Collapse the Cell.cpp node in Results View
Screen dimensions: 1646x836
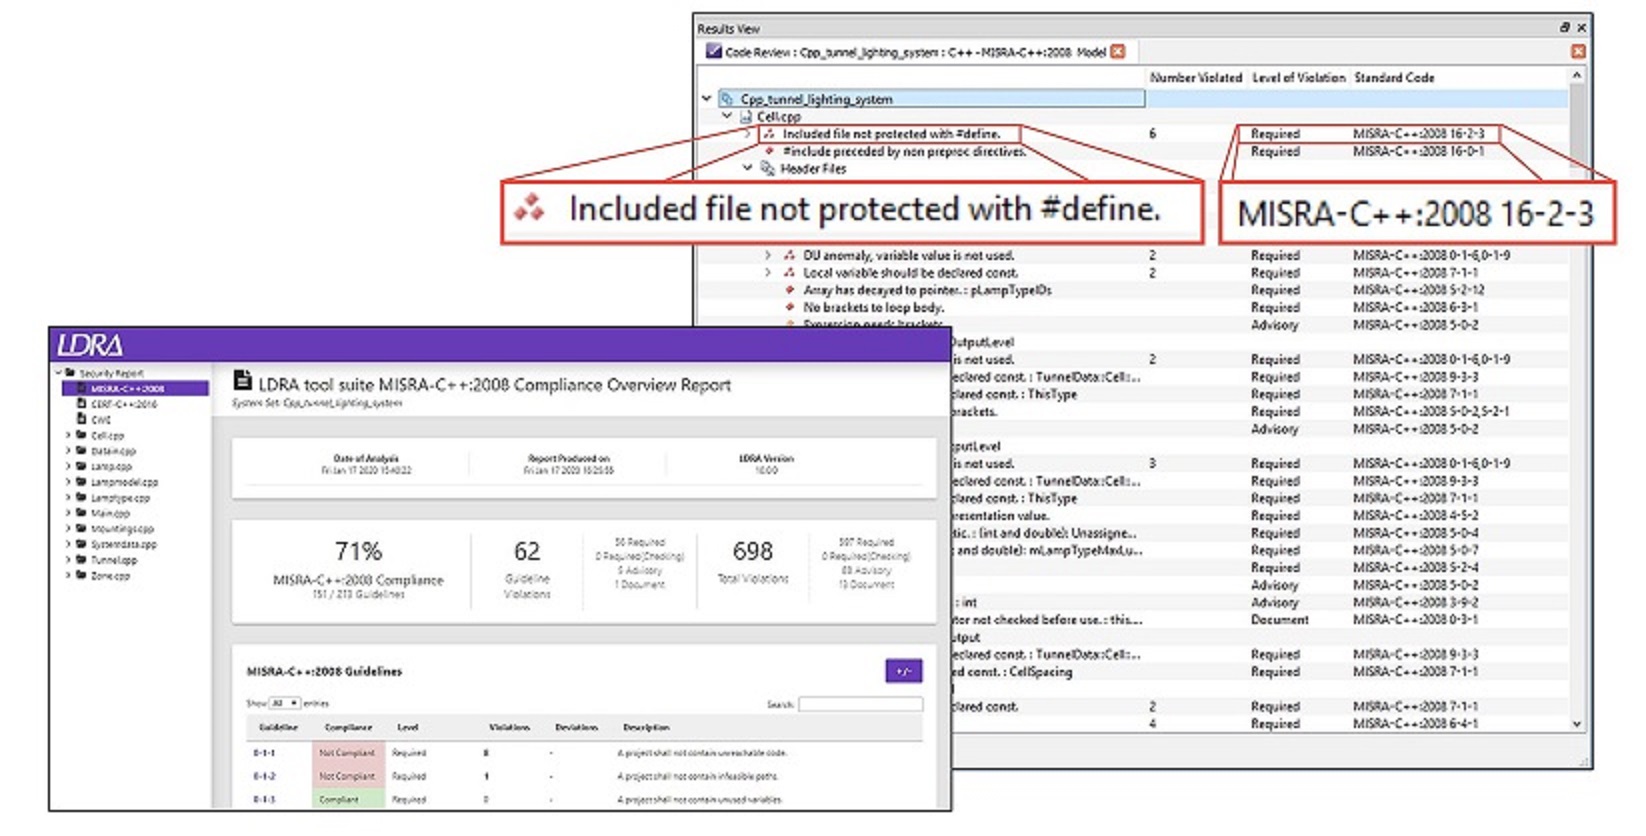(727, 117)
